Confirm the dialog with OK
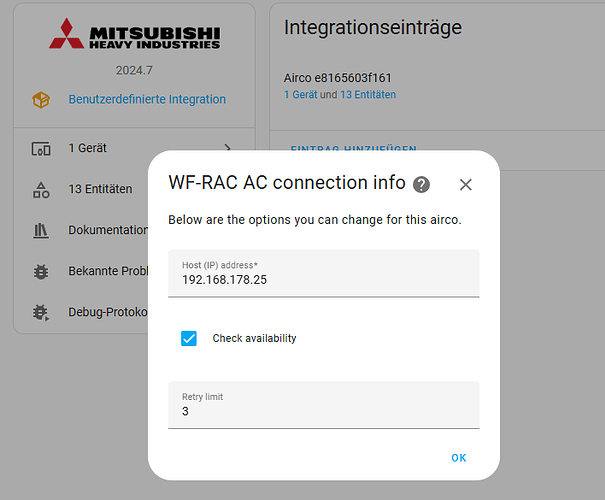This screenshot has width=605, height=500. pyautogui.click(x=459, y=458)
